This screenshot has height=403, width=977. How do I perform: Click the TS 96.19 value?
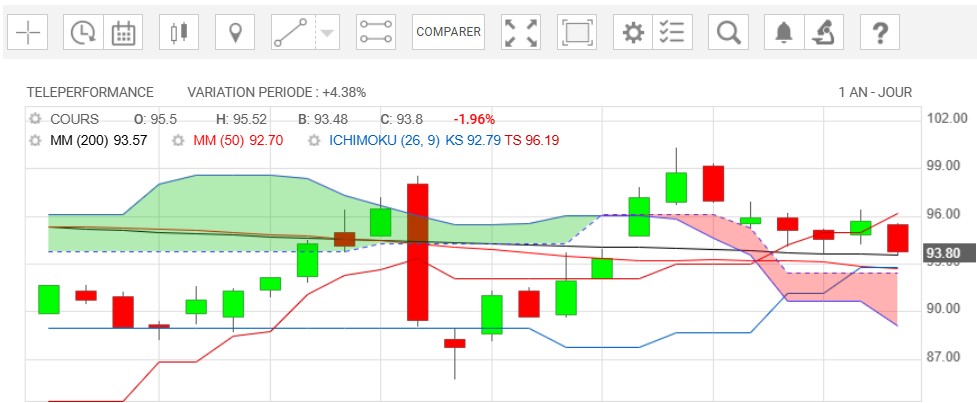point(531,141)
